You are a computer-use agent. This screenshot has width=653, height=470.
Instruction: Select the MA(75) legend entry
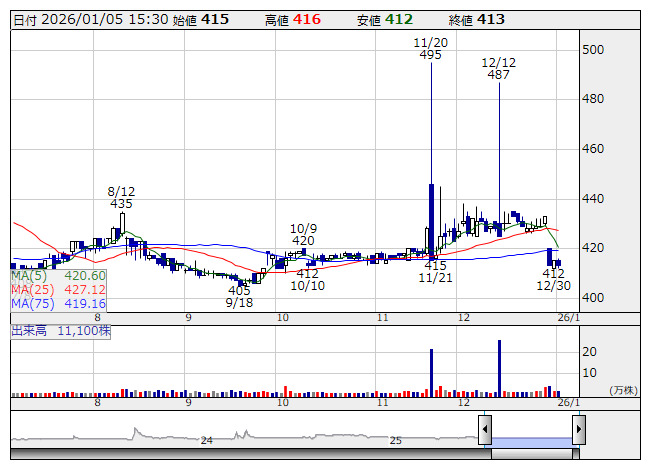point(58,304)
